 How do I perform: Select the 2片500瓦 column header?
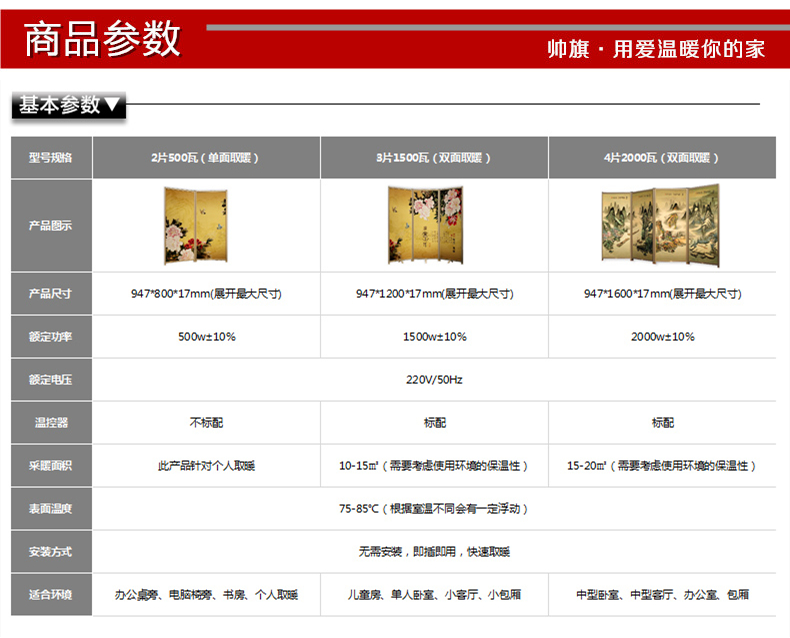click(205, 158)
